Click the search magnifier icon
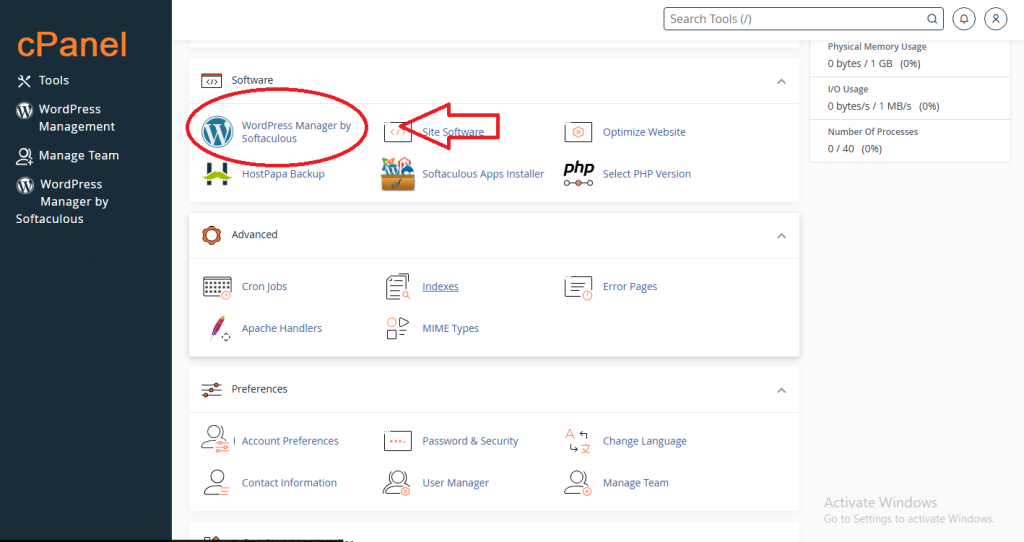 click(x=933, y=19)
